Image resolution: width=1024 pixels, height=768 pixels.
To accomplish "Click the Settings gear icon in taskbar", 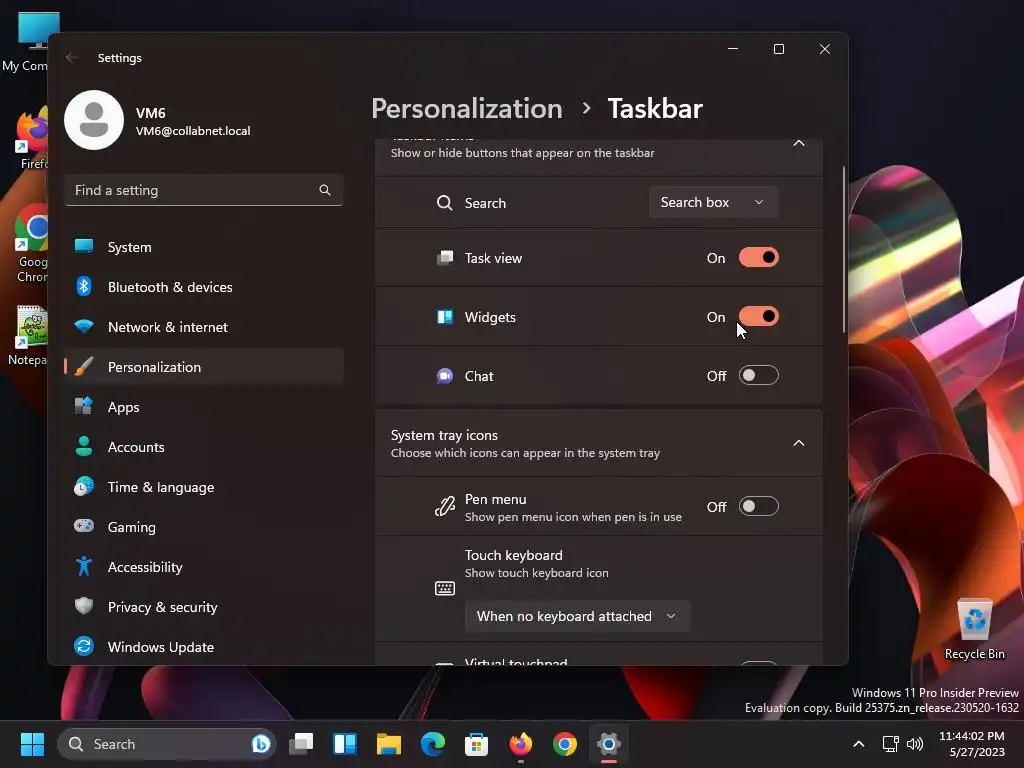I will pos(609,744).
